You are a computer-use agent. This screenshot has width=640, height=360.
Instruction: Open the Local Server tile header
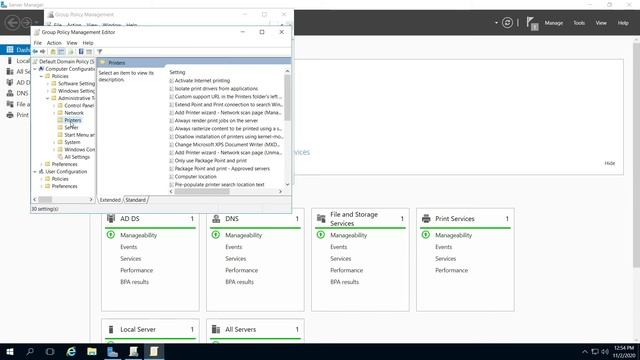click(138, 329)
